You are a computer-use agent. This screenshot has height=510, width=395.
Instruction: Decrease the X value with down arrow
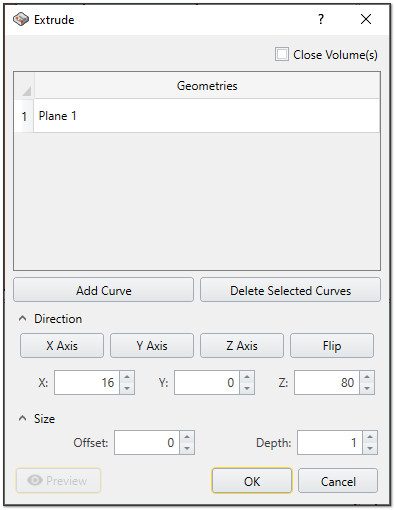point(127,388)
